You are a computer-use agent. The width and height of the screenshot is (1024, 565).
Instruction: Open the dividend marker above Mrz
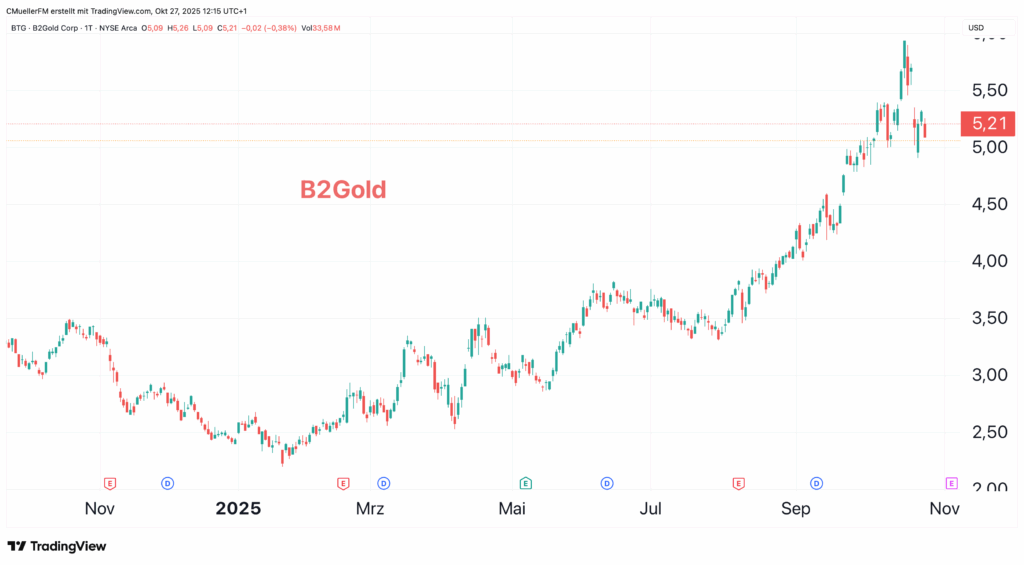point(383,483)
